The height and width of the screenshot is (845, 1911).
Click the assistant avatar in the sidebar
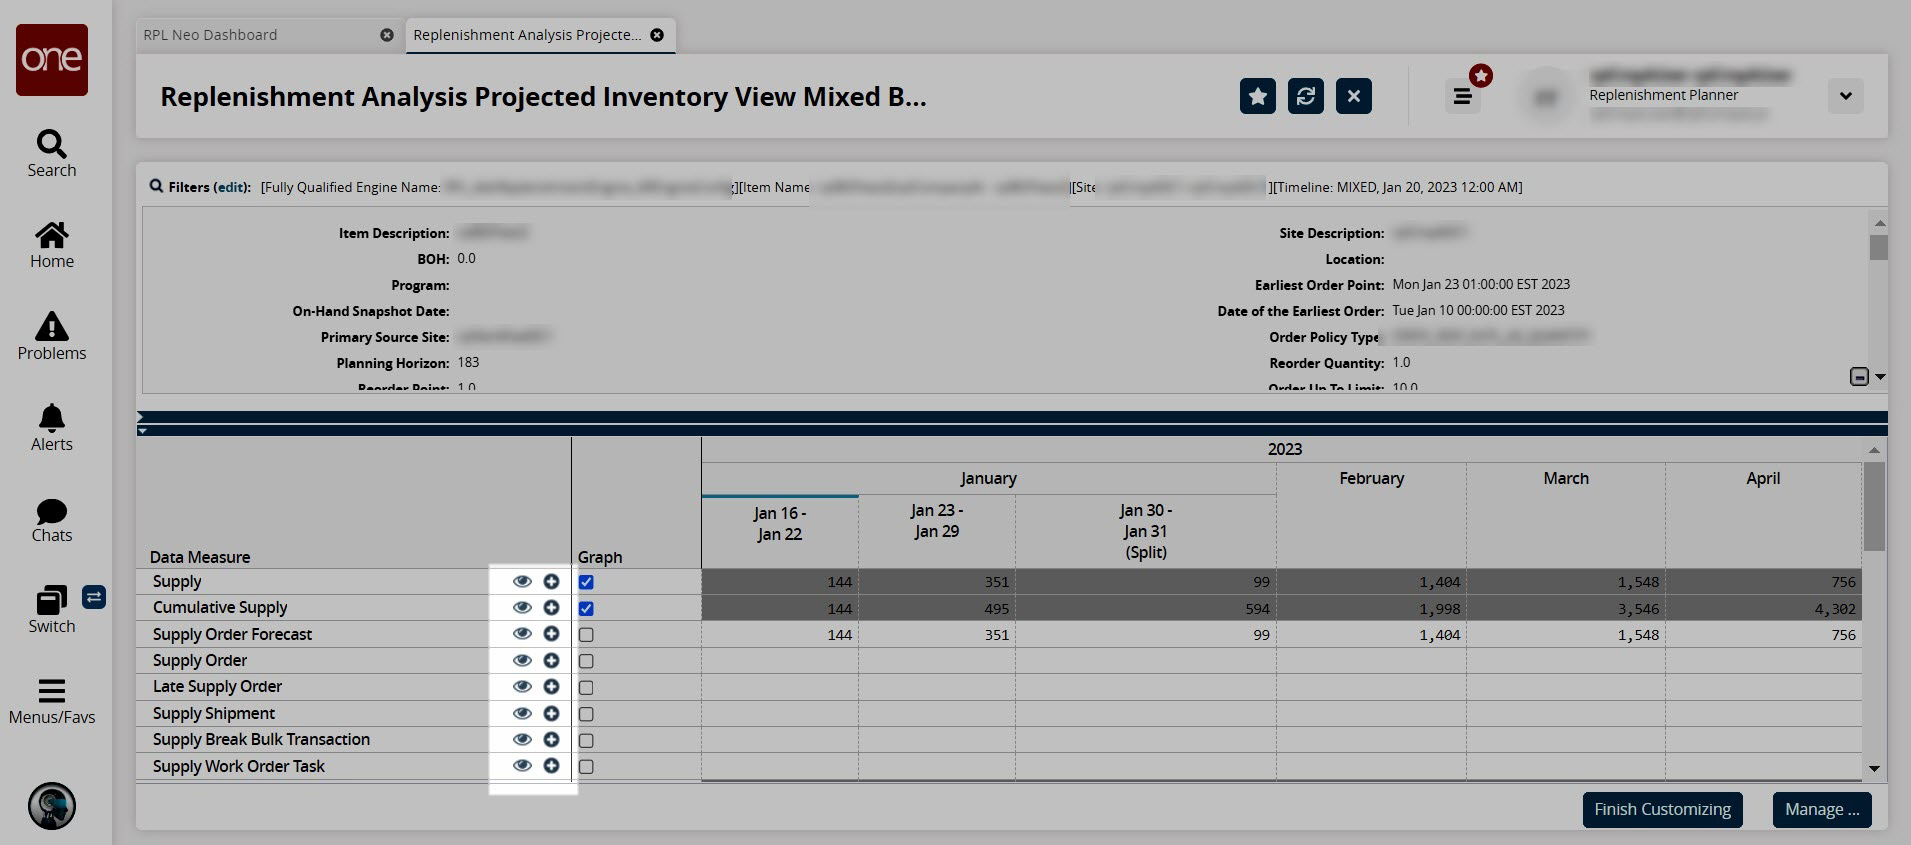pos(52,806)
